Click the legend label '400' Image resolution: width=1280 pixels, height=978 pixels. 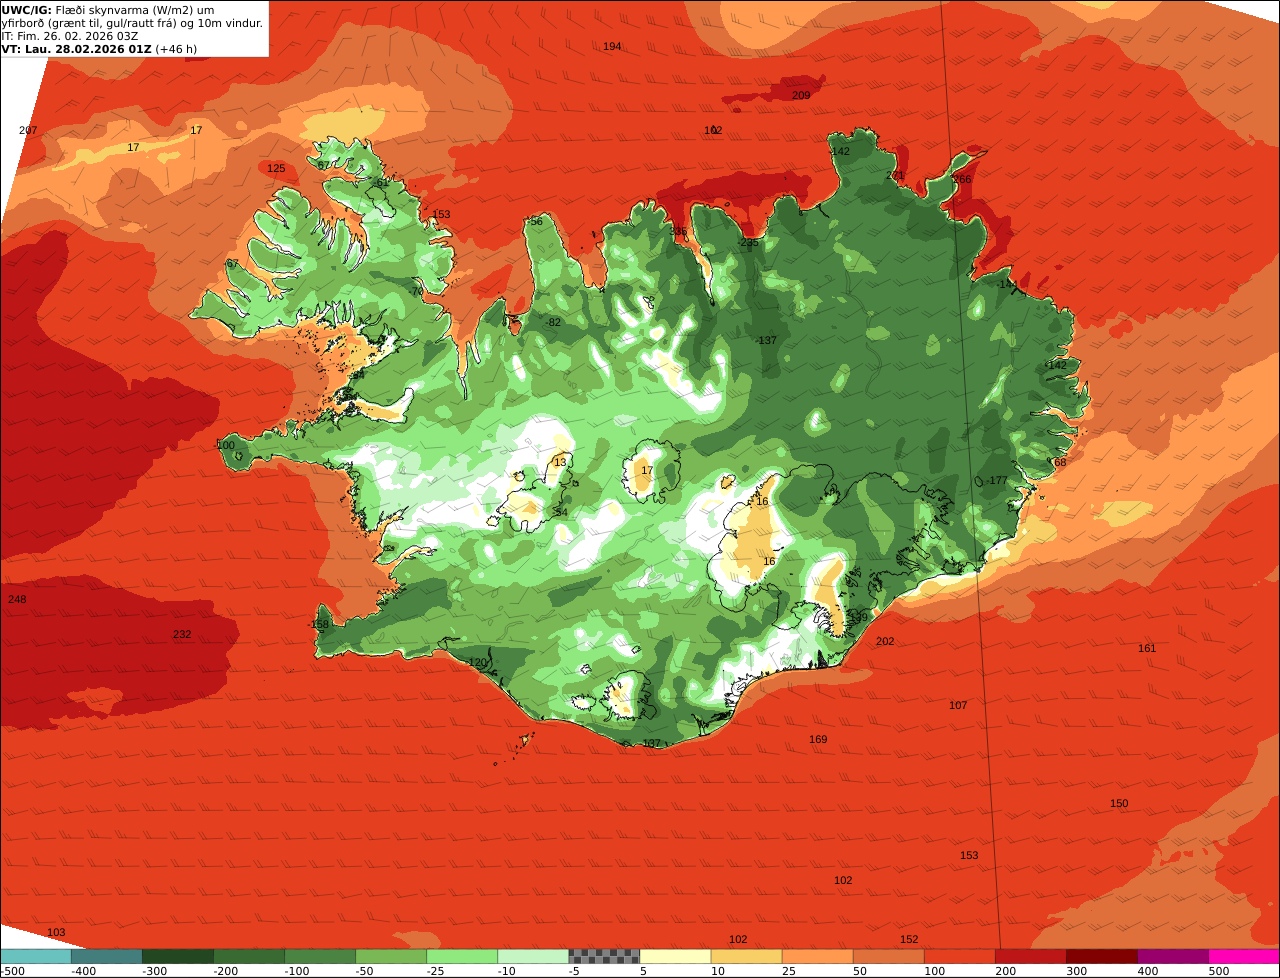(x=1146, y=971)
